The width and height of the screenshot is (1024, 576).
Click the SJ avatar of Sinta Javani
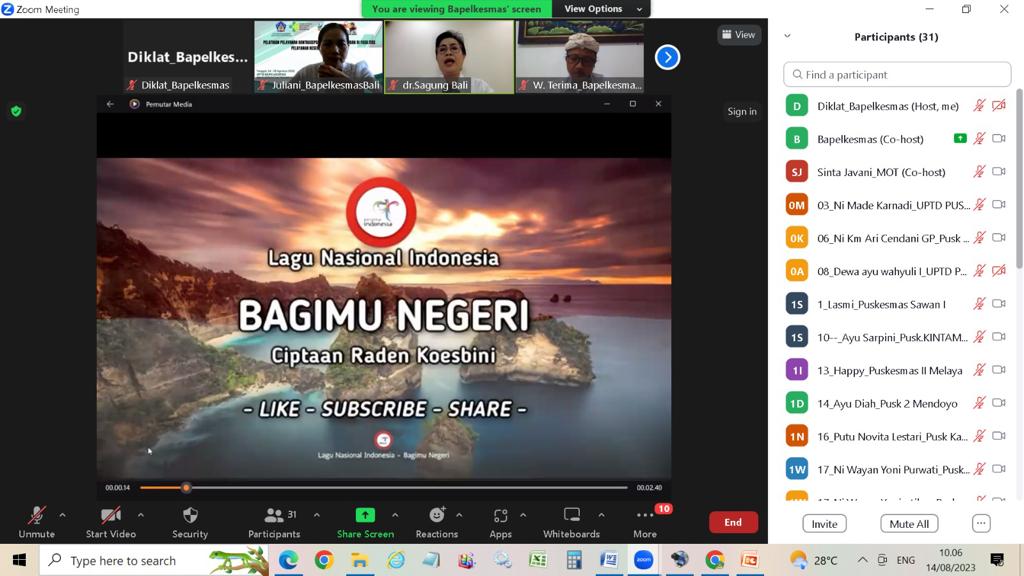797,172
